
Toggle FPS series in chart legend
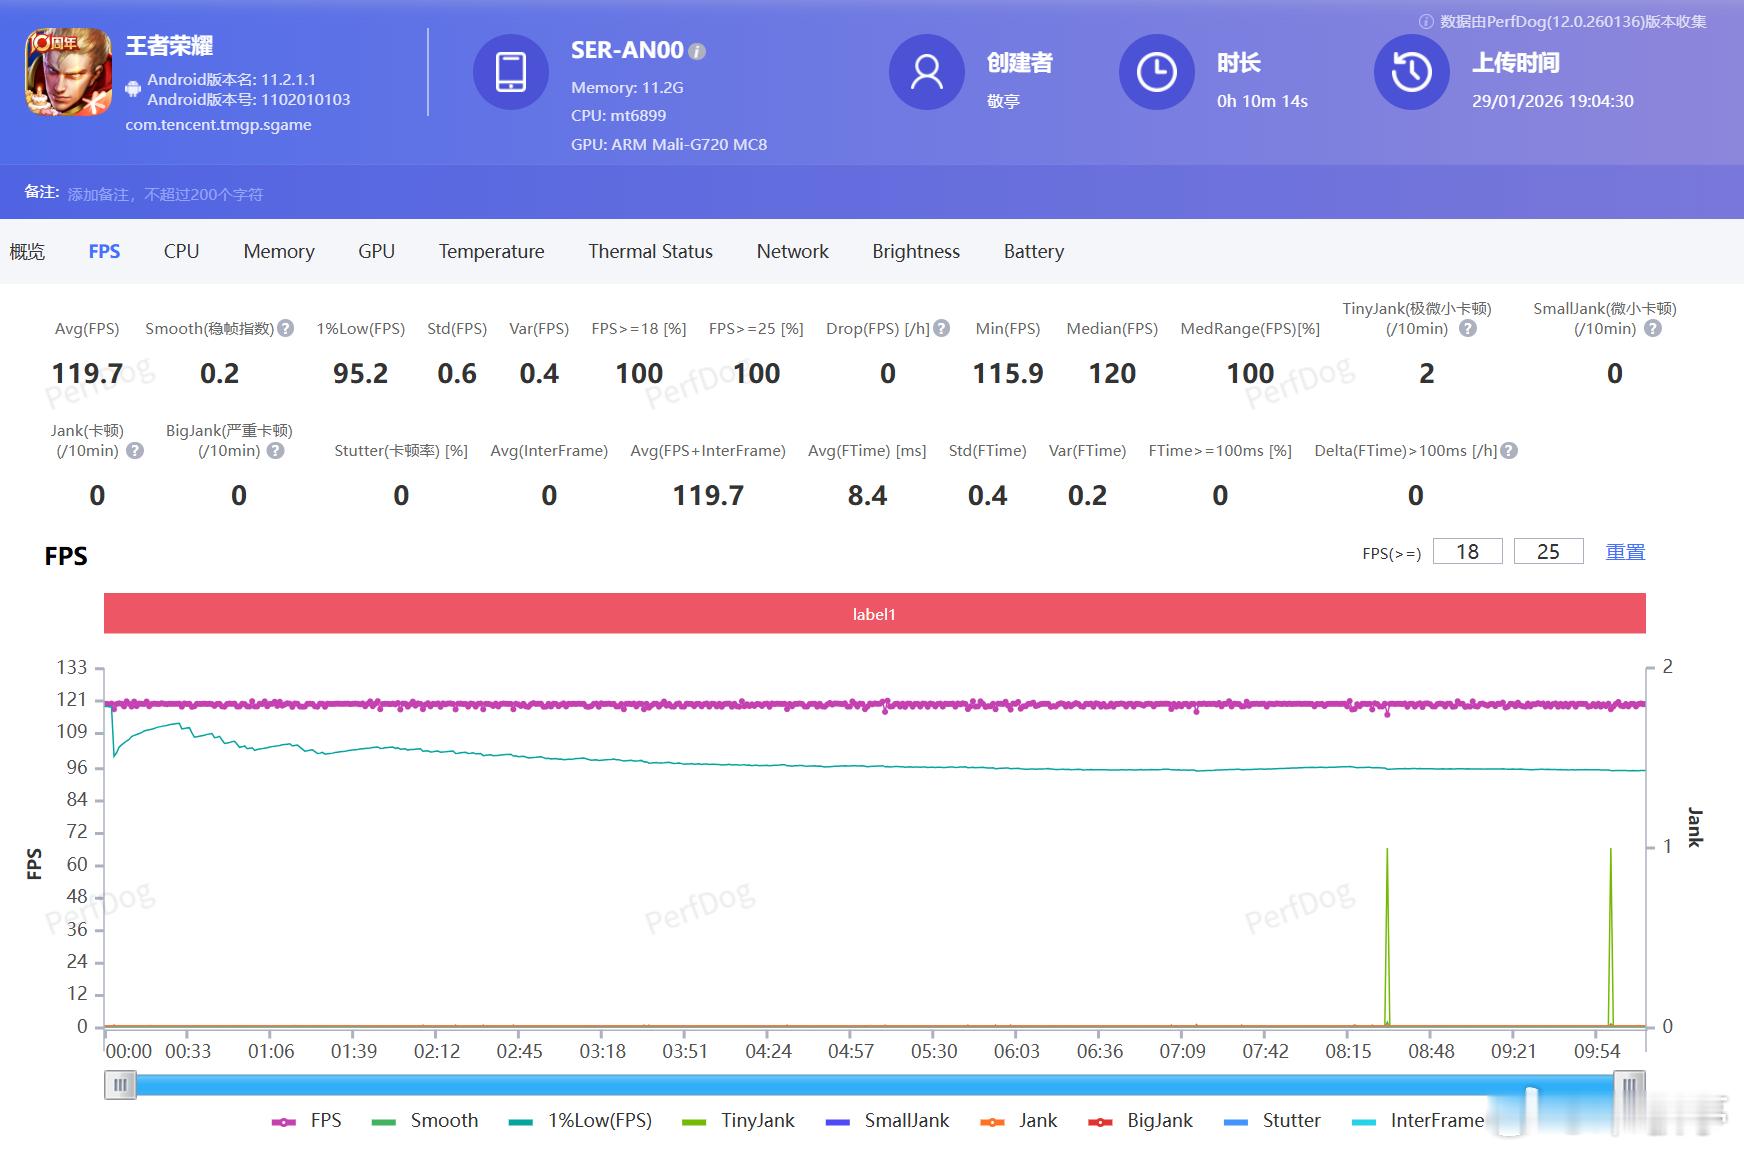307,1121
